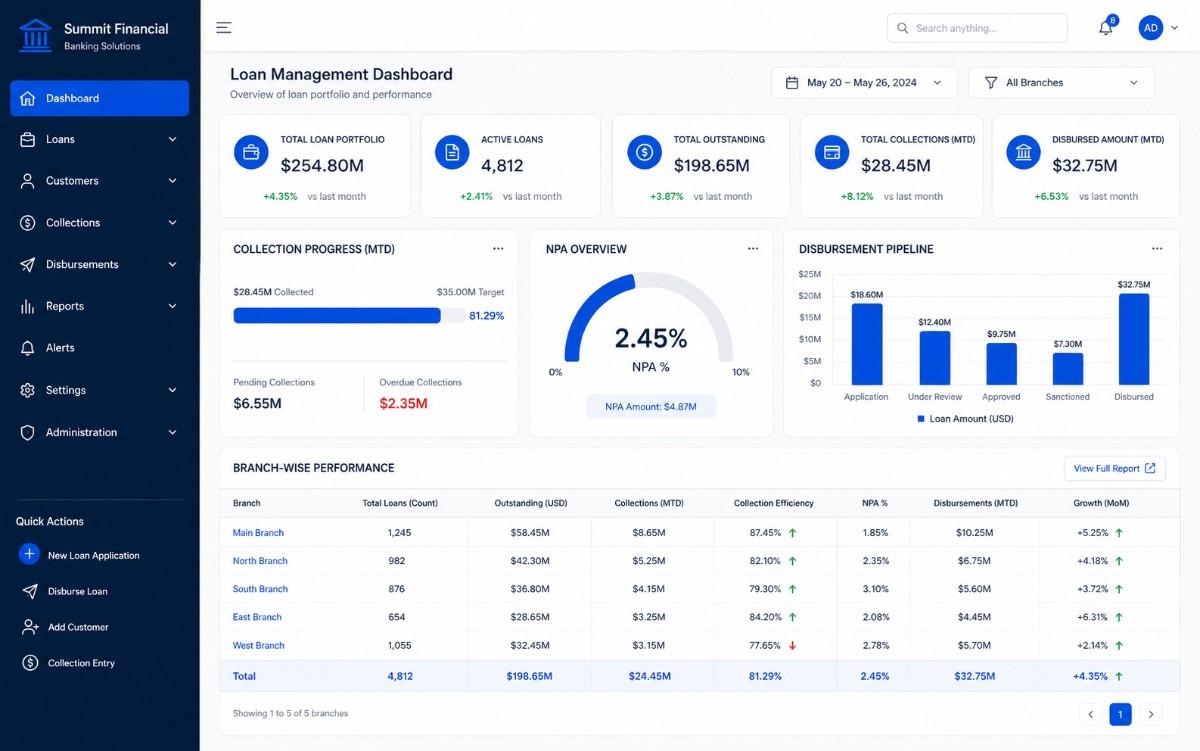Click the Total Loan Portfolio briefcase icon

(x=251, y=153)
